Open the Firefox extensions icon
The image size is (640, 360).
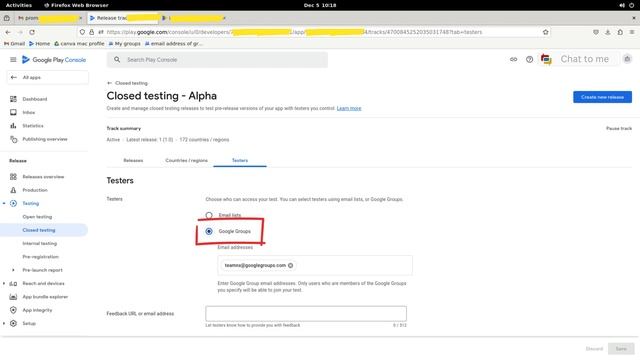[620, 32]
